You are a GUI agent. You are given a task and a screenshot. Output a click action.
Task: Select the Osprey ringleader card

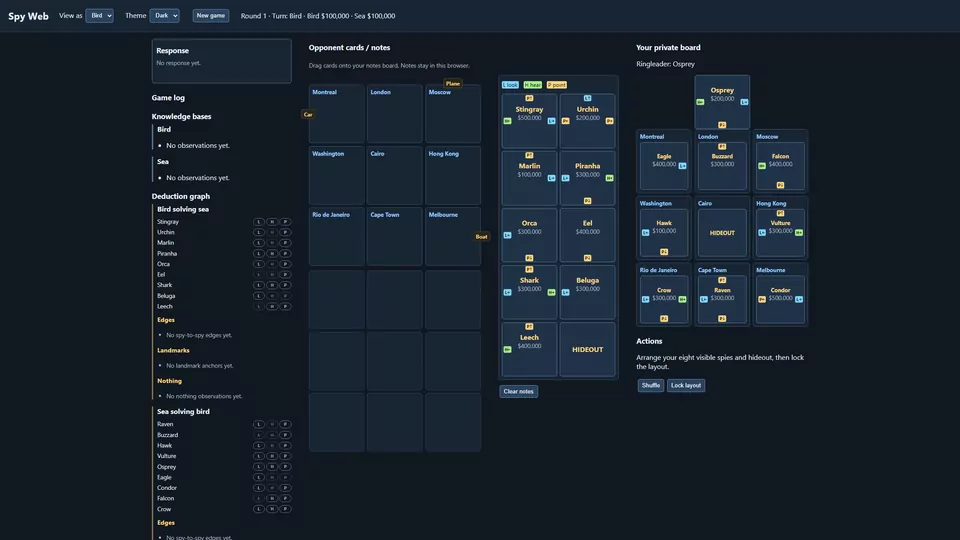(722, 102)
